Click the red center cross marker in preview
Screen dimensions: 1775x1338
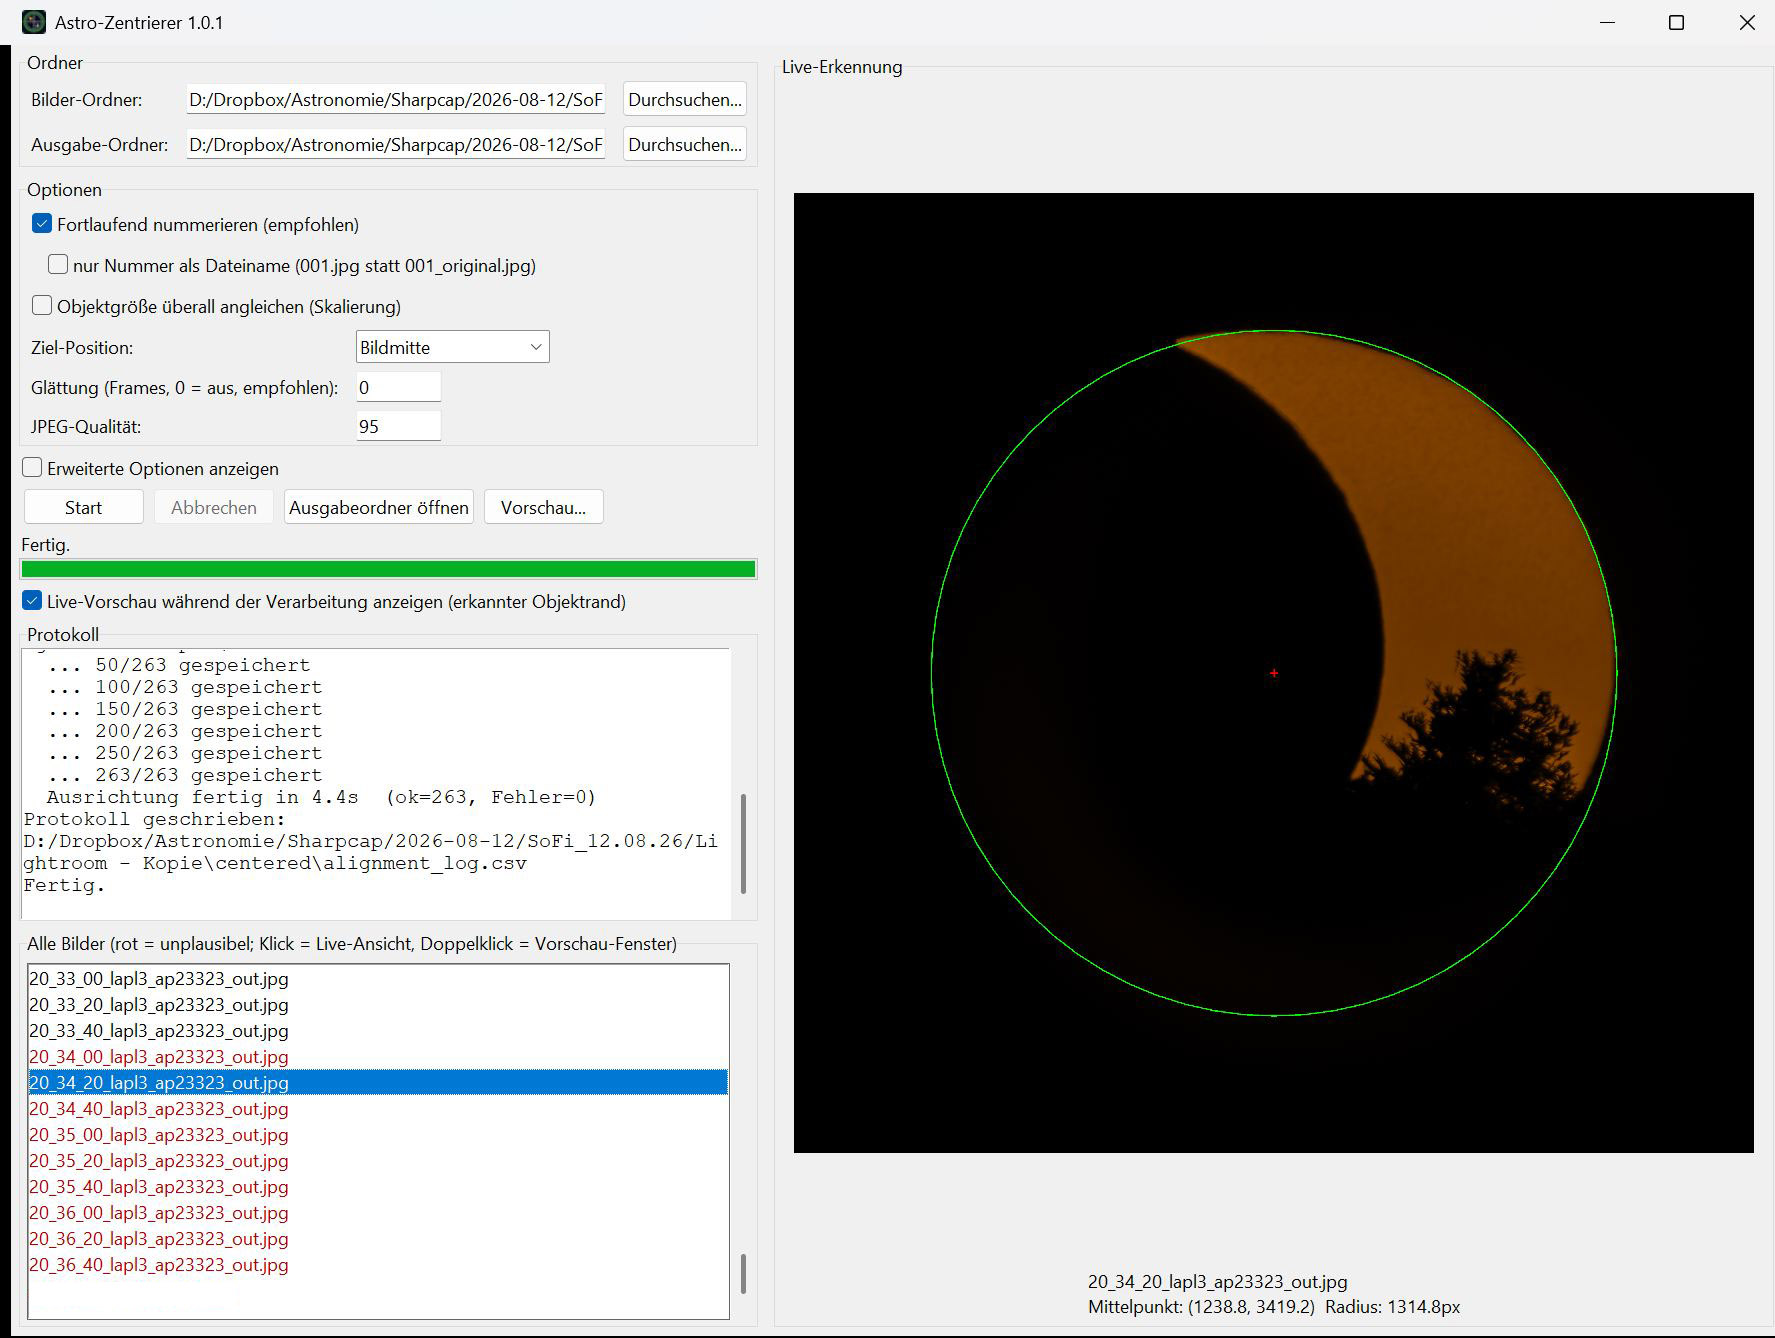click(x=1274, y=673)
